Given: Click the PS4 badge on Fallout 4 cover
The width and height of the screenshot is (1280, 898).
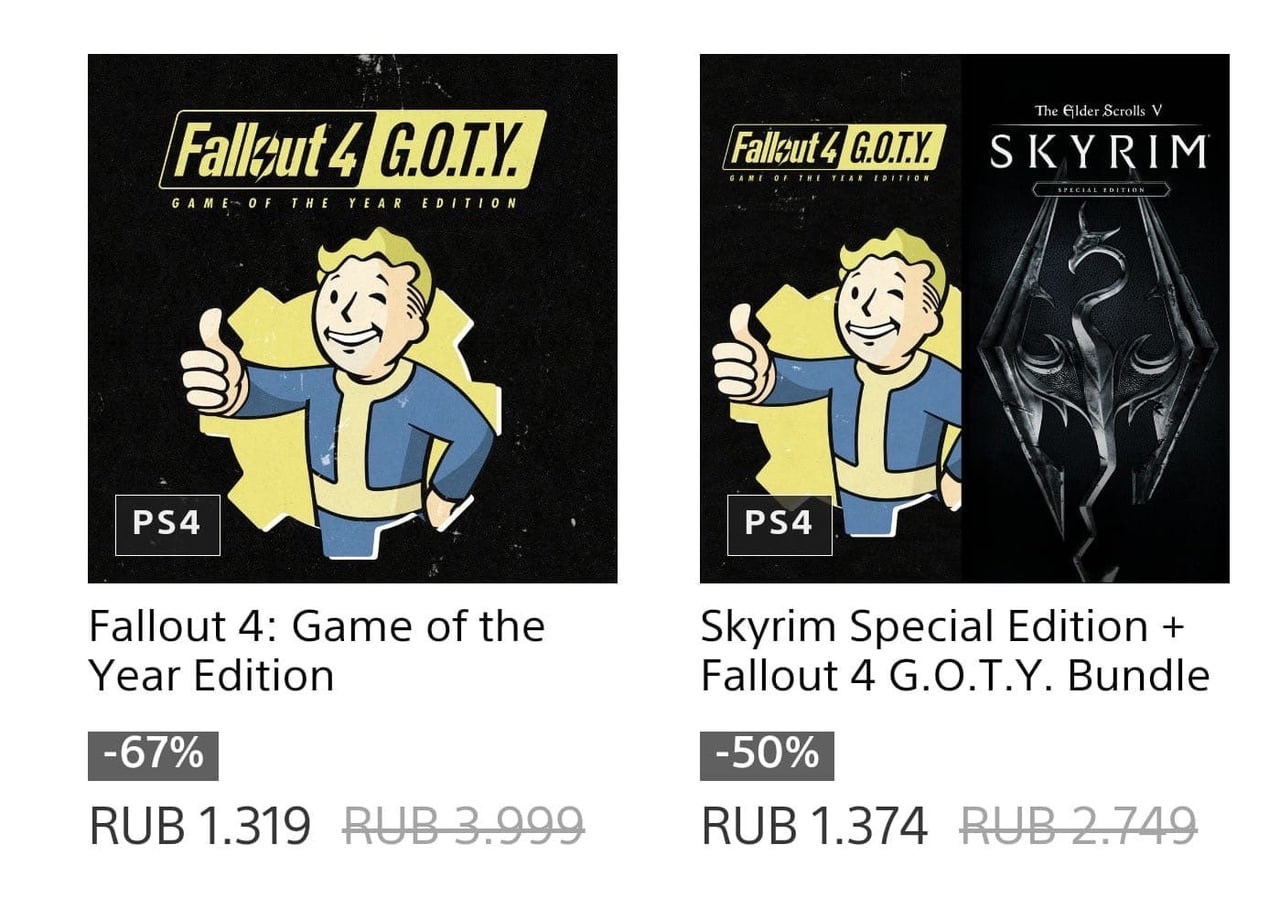Looking at the screenshot, I should point(167,524).
